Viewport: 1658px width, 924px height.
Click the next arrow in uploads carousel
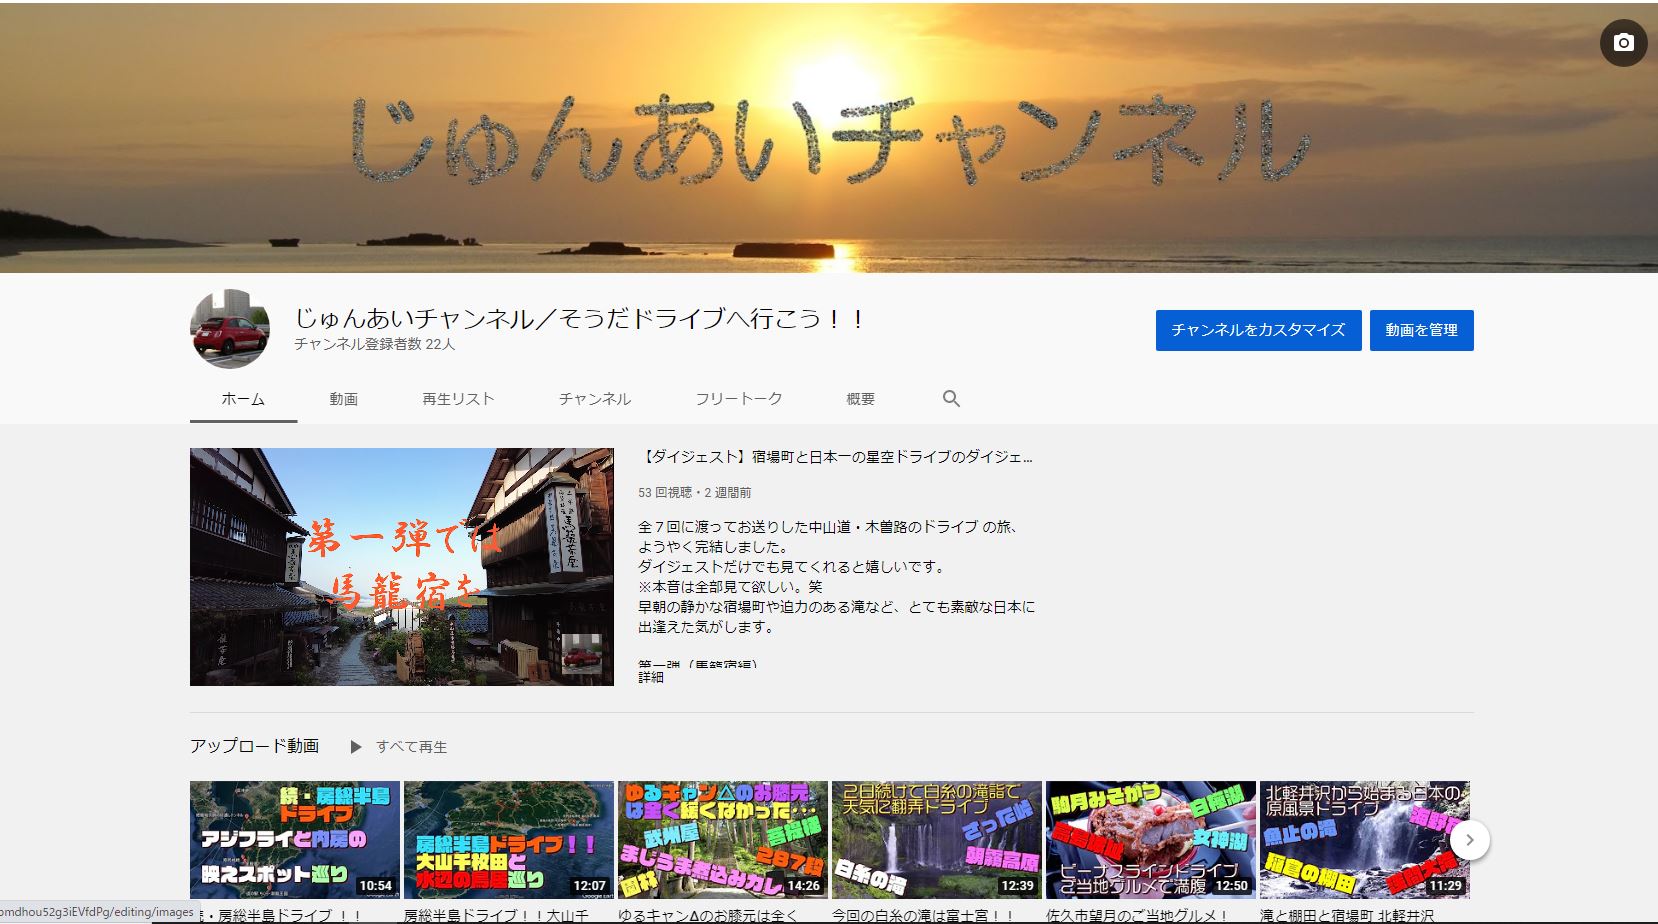[1469, 840]
